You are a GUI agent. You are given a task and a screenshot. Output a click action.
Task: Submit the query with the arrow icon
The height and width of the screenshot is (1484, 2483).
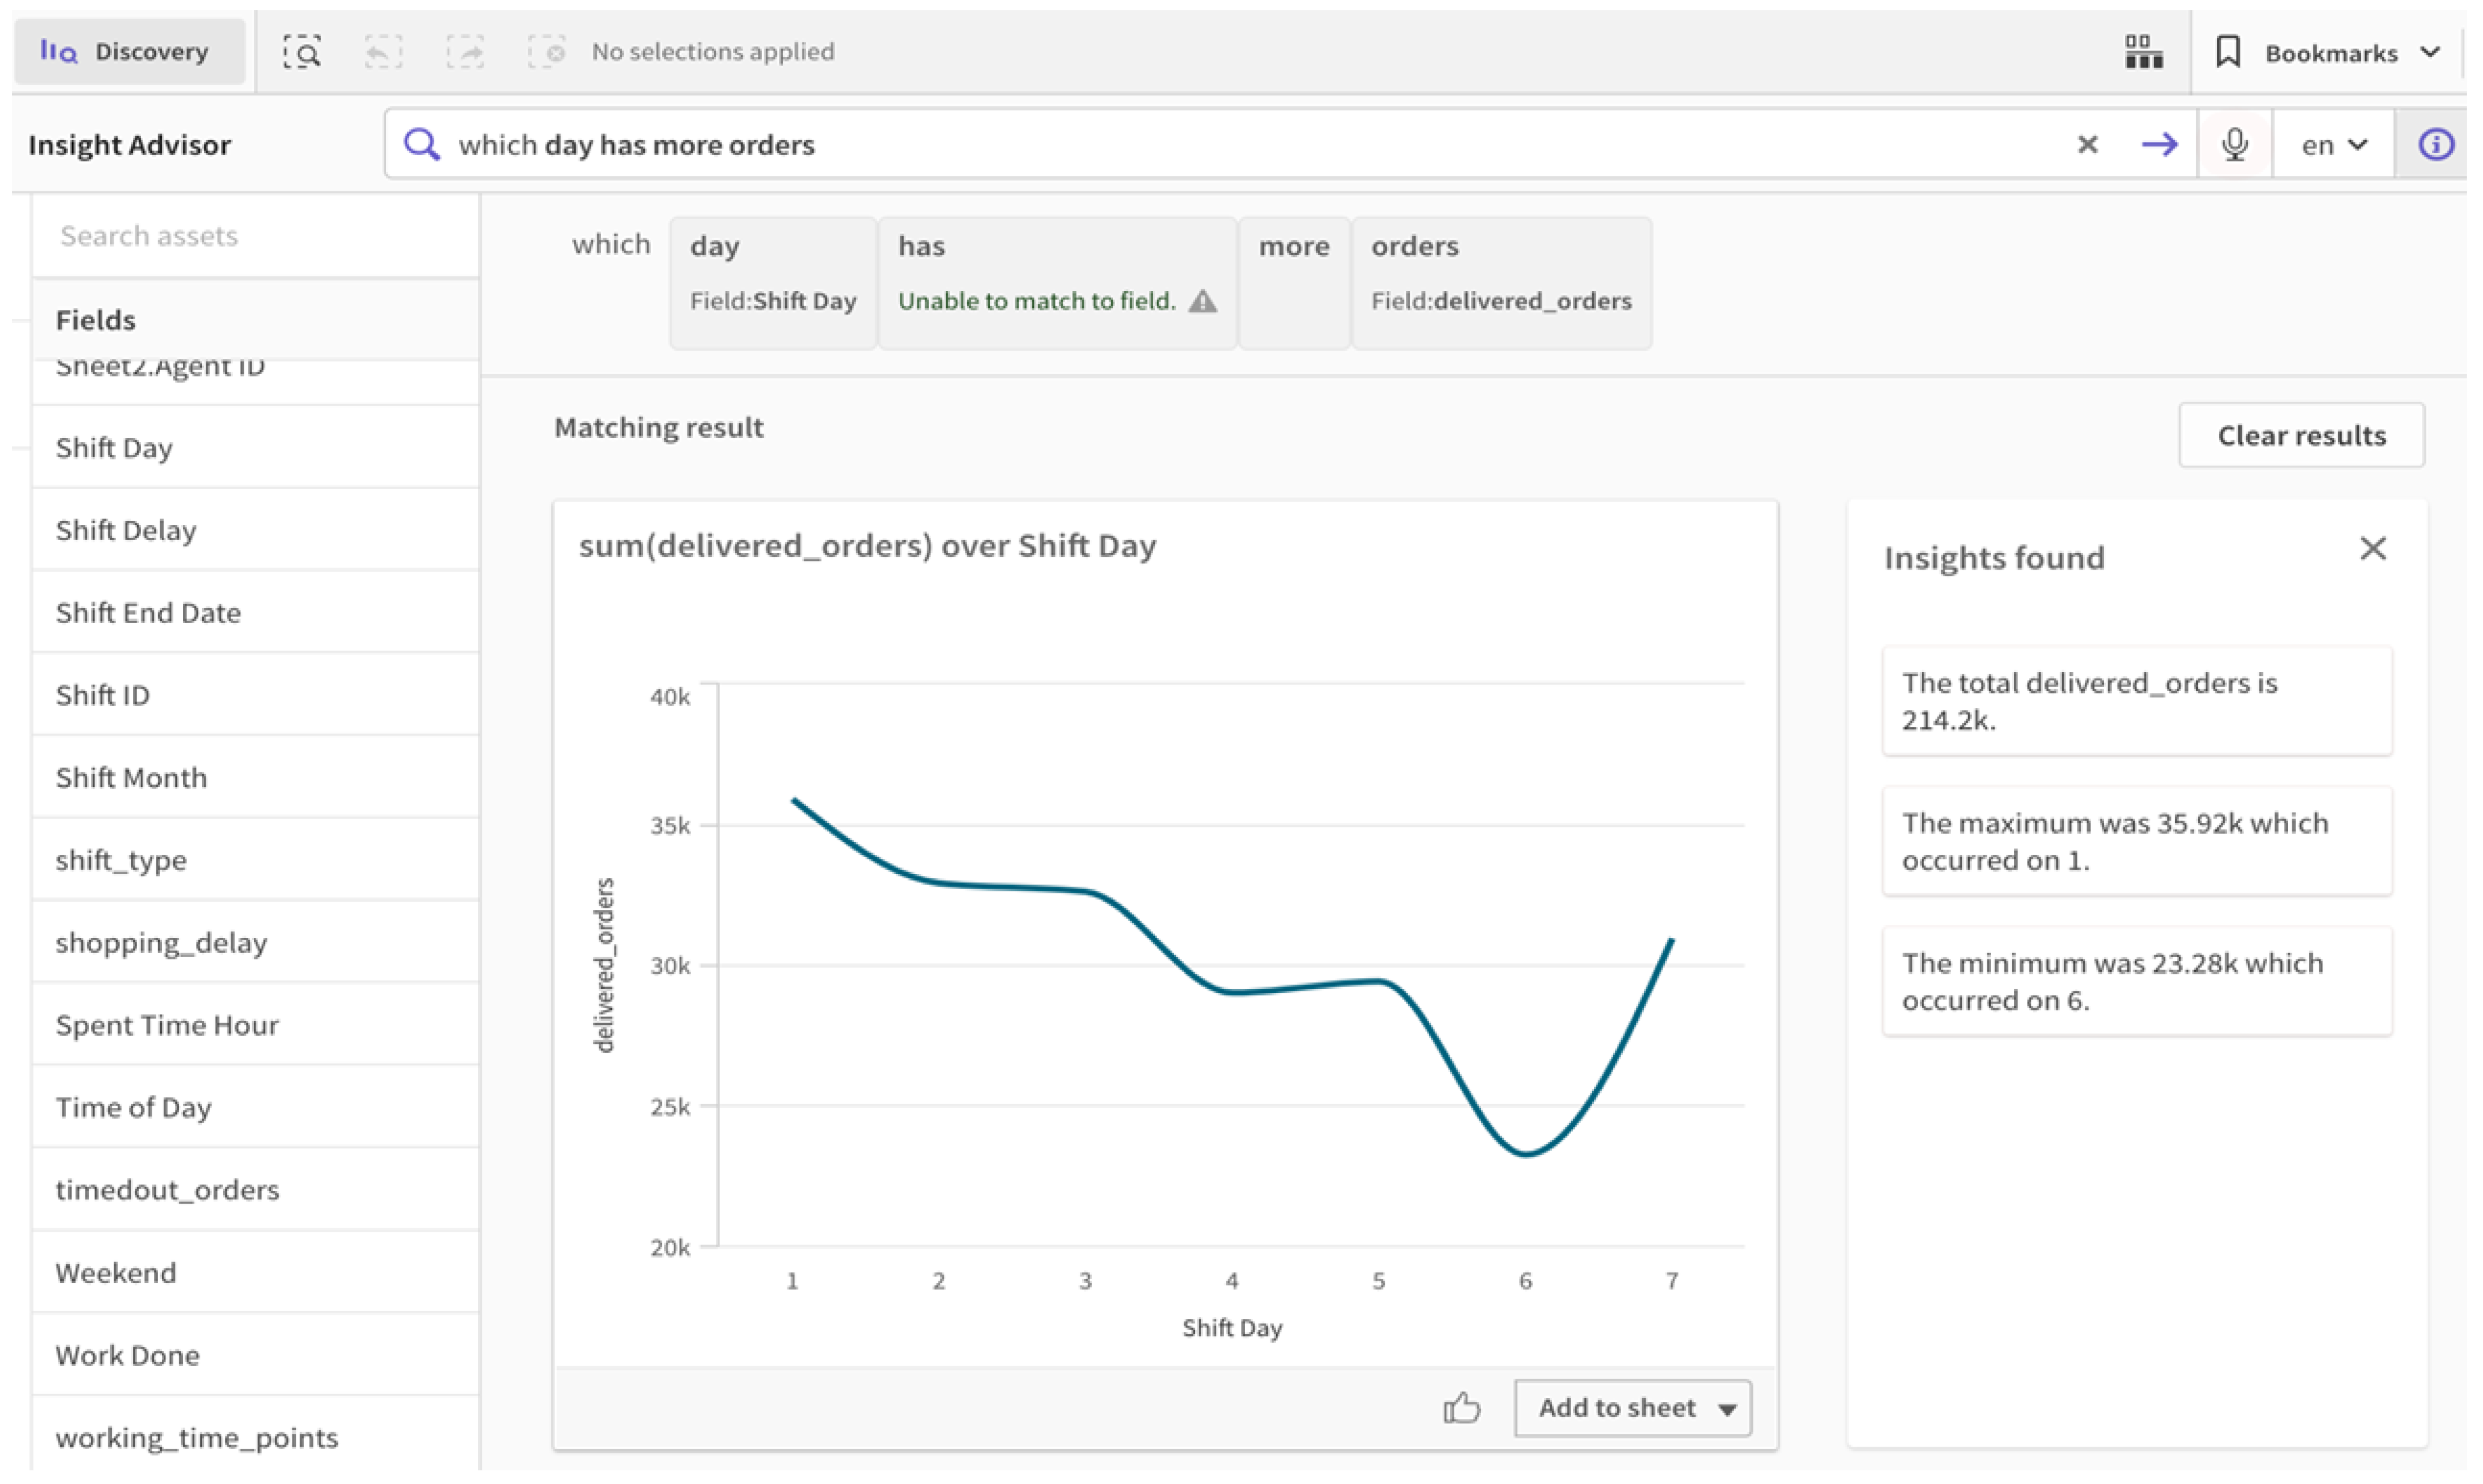point(2159,145)
